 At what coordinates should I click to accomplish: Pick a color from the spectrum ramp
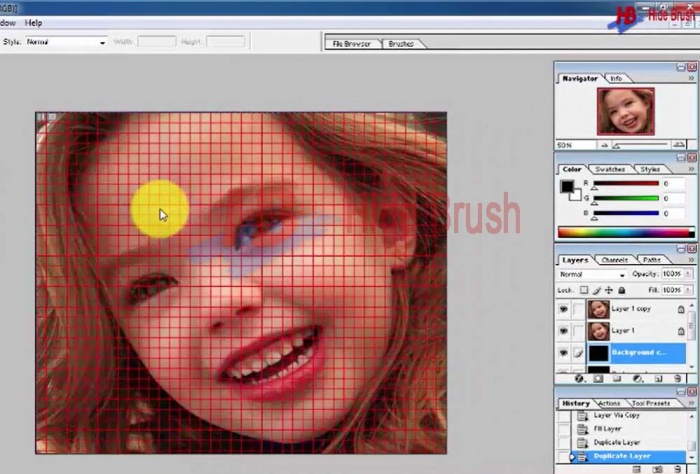pyautogui.click(x=623, y=233)
